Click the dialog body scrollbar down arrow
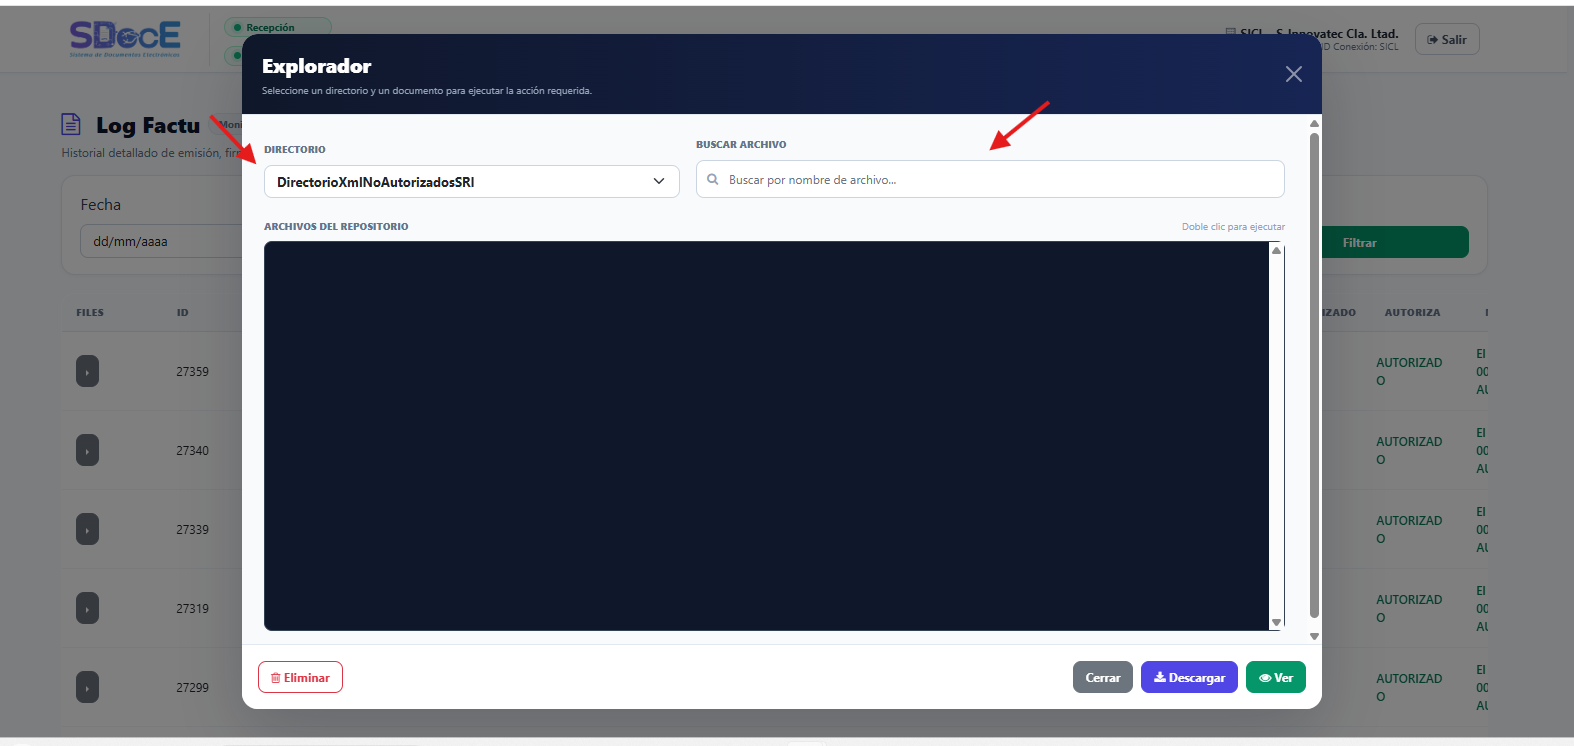The width and height of the screenshot is (1574, 746). [x=1314, y=636]
